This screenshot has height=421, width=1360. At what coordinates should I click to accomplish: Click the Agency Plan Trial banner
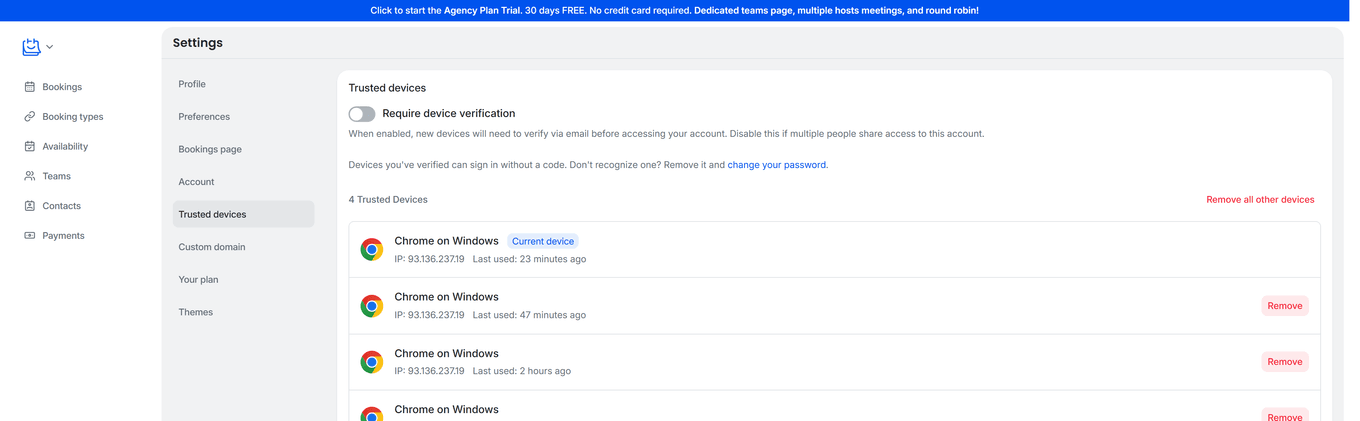(674, 11)
